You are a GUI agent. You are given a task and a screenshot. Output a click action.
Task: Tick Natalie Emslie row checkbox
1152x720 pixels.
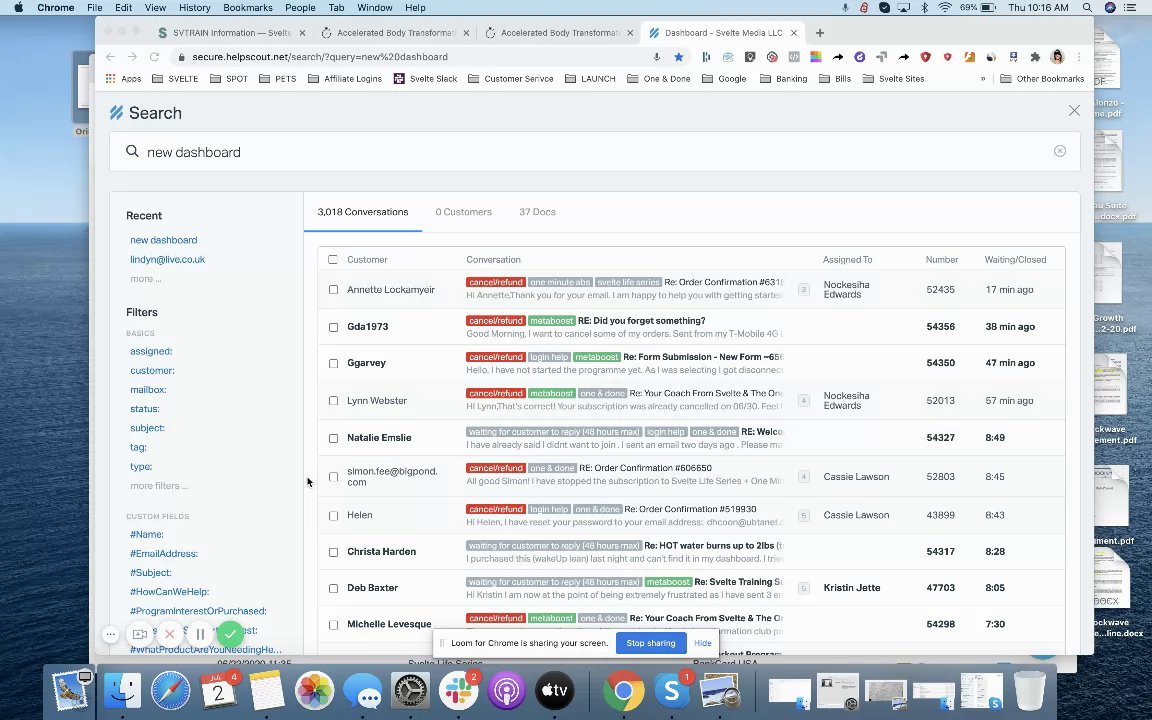coord(334,438)
